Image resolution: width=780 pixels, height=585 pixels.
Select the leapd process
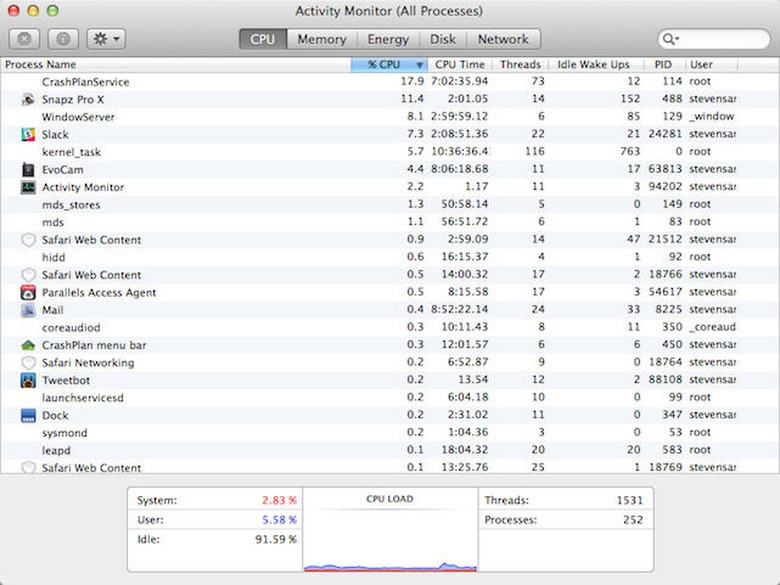(390, 450)
